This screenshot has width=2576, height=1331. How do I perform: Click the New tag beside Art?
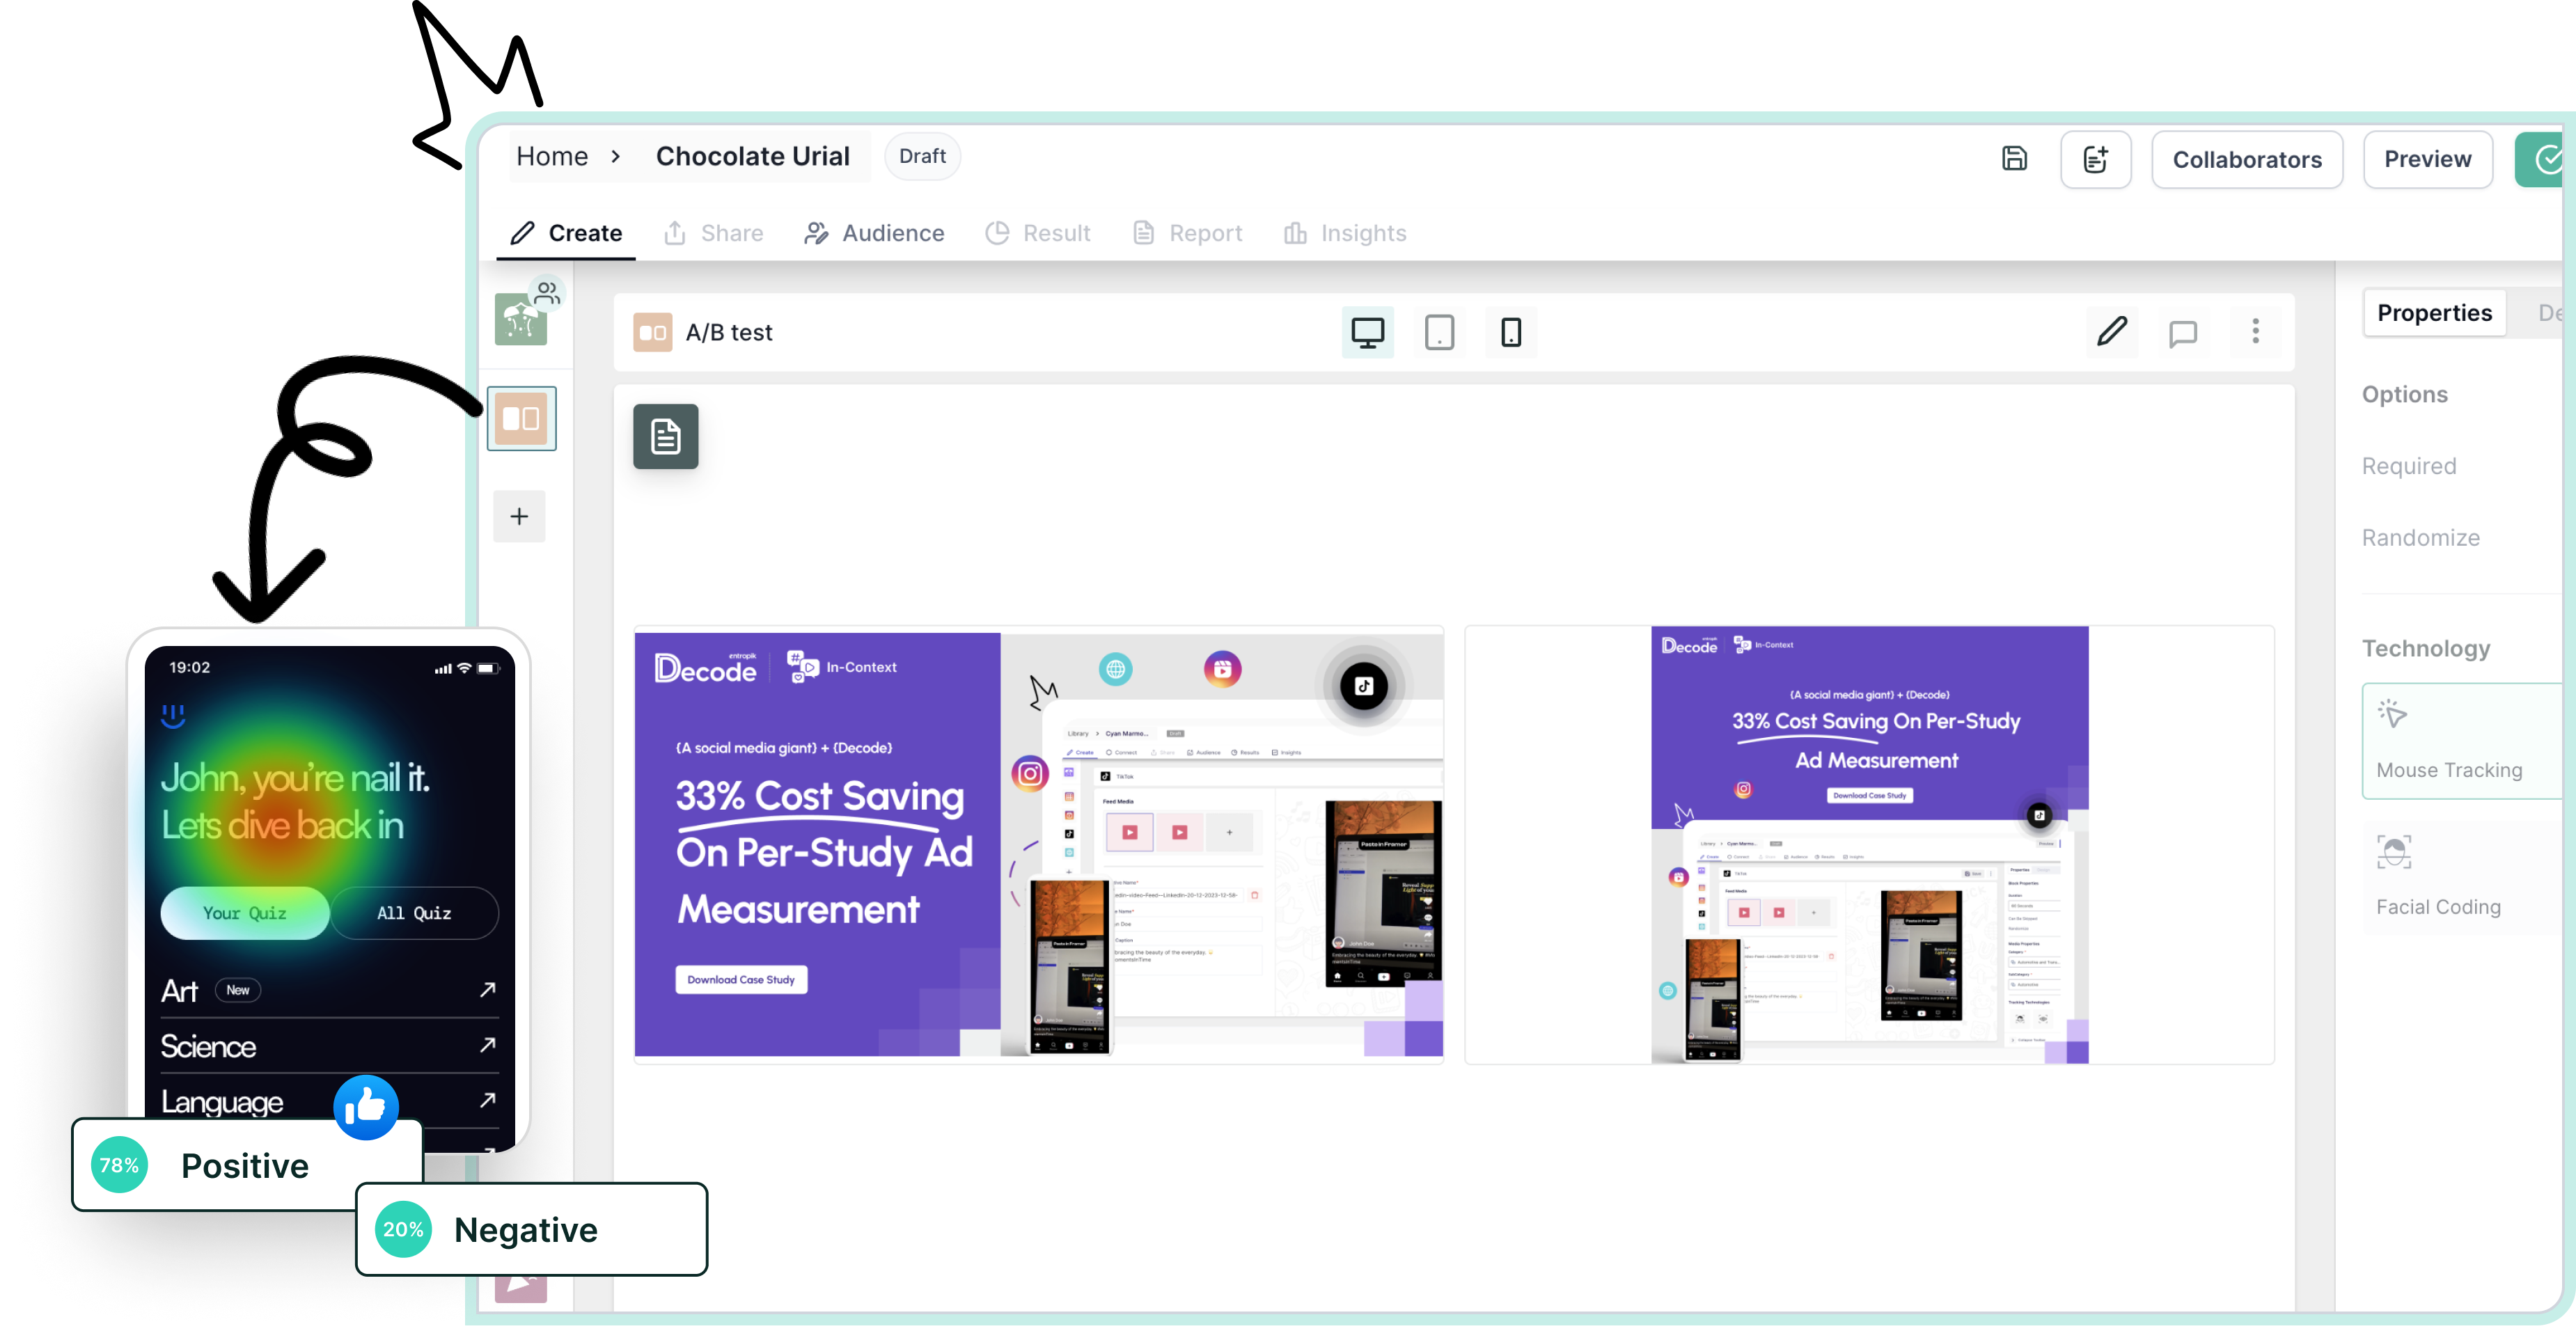(x=237, y=990)
